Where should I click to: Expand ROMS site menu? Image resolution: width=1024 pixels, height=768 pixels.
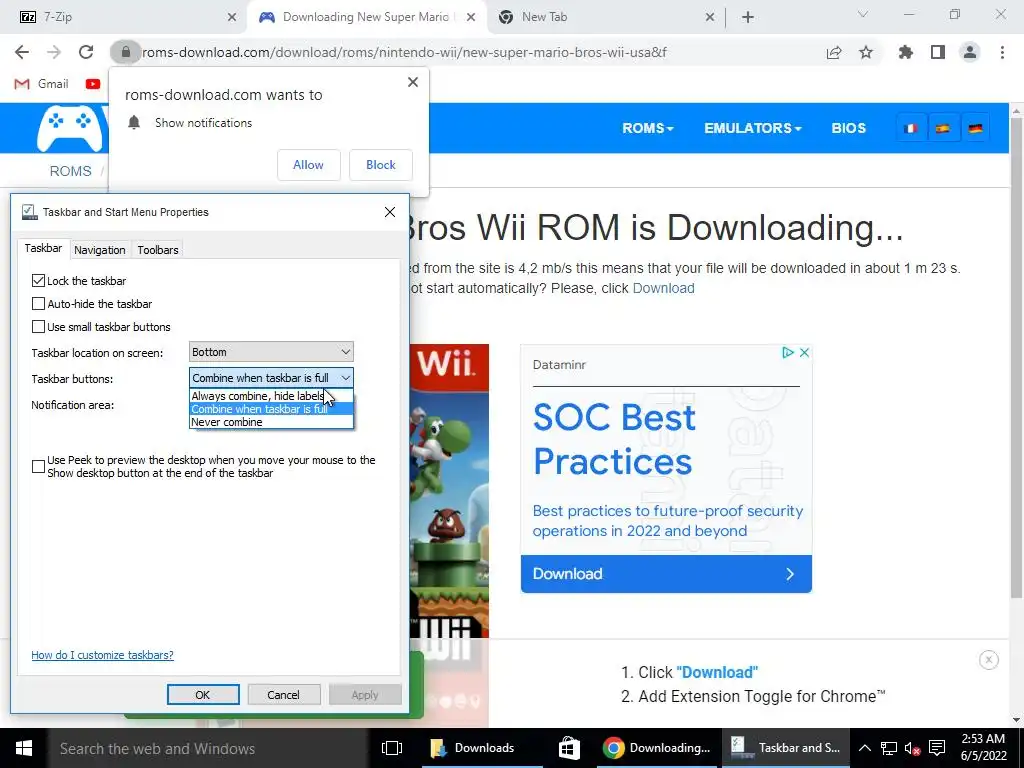[647, 128]
